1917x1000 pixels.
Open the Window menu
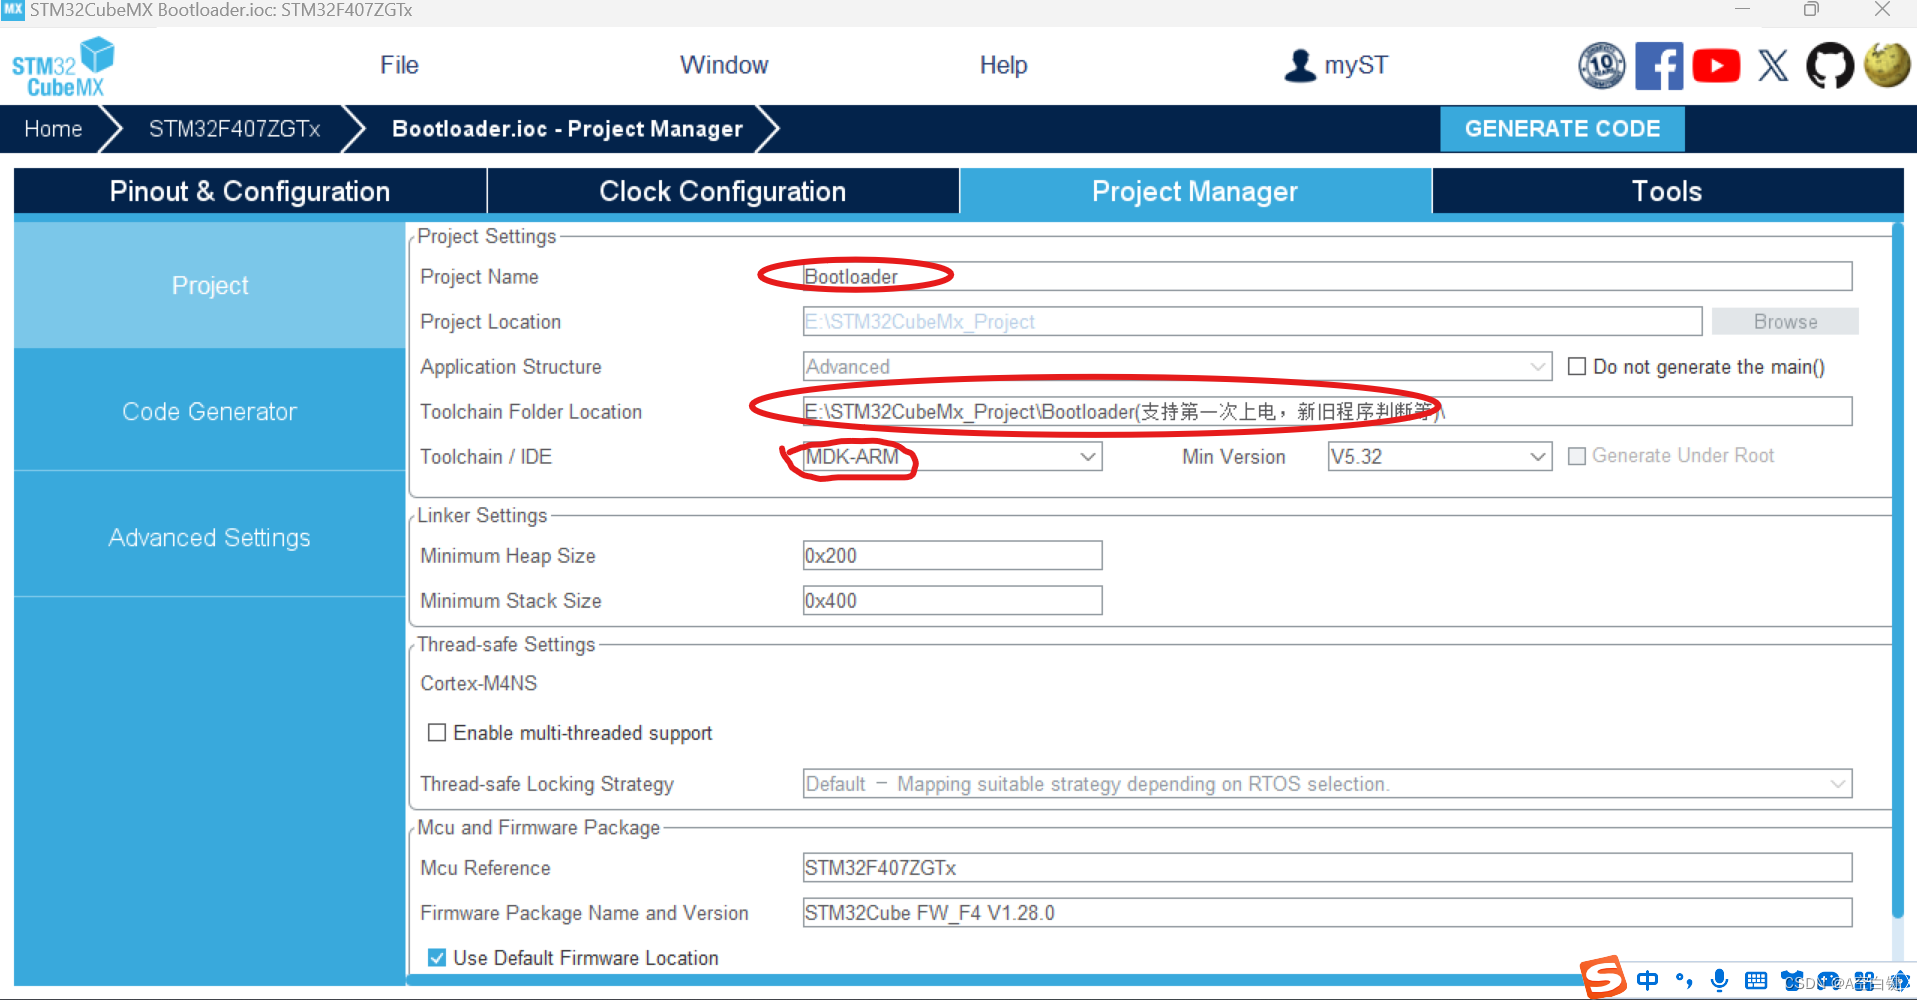[724, 64]
